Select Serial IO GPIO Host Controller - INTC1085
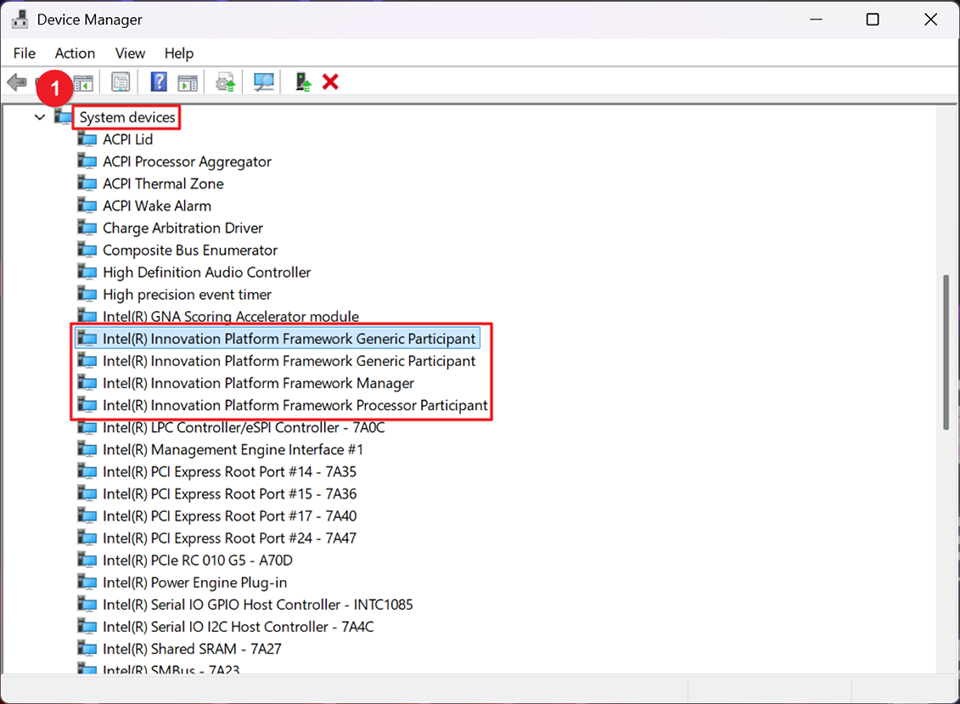Screen dimensions: 960x704 pos(258,604)
